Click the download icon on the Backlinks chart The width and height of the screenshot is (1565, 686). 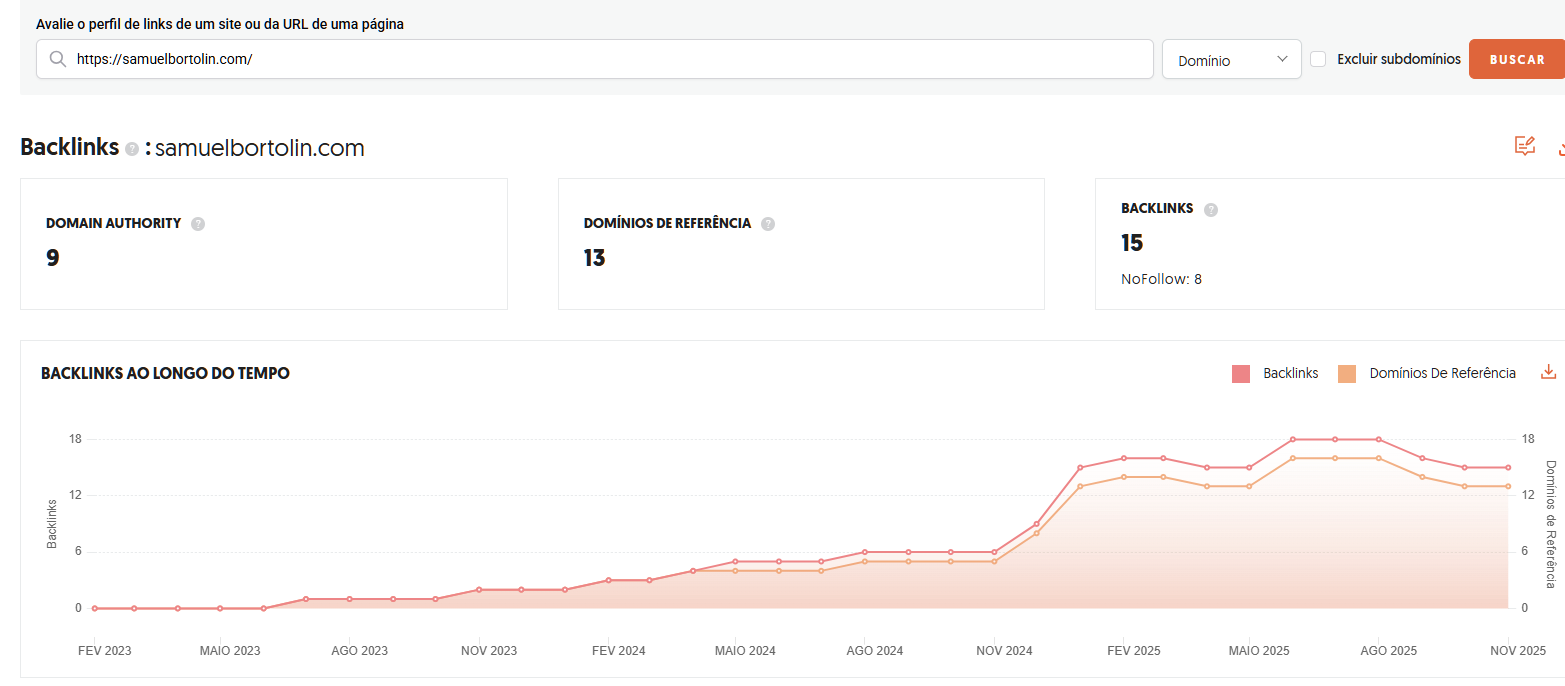click(x=1548, y=371)
